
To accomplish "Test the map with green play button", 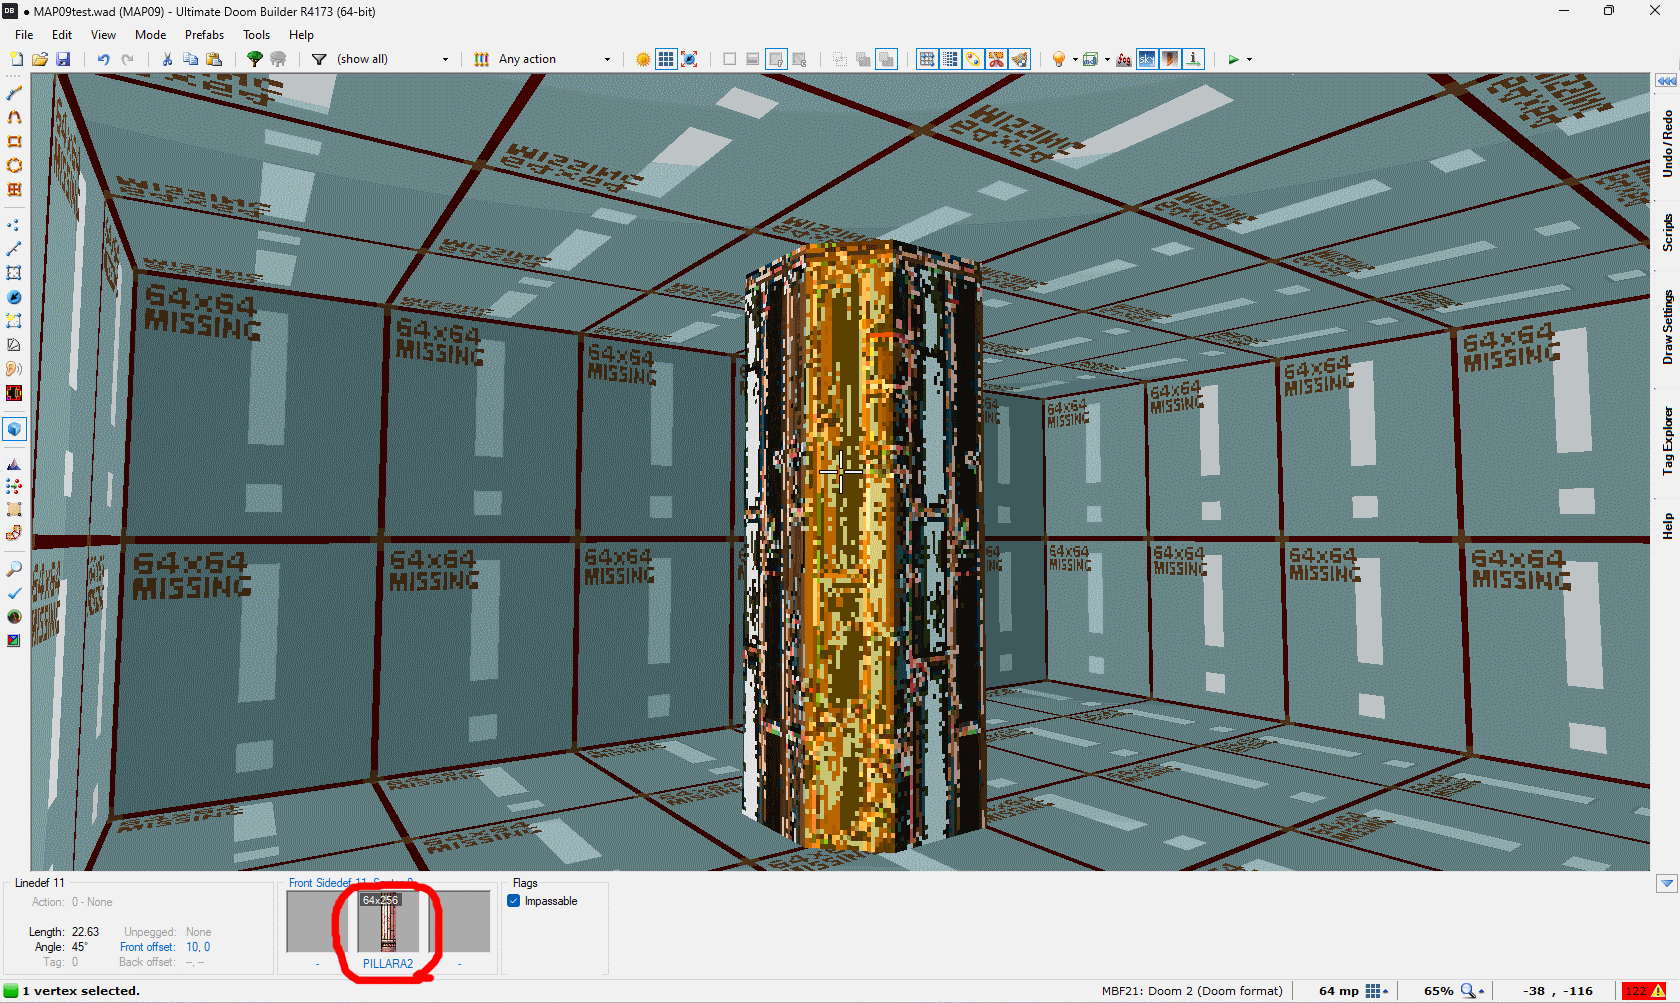I will click(x=1233, y=59).
